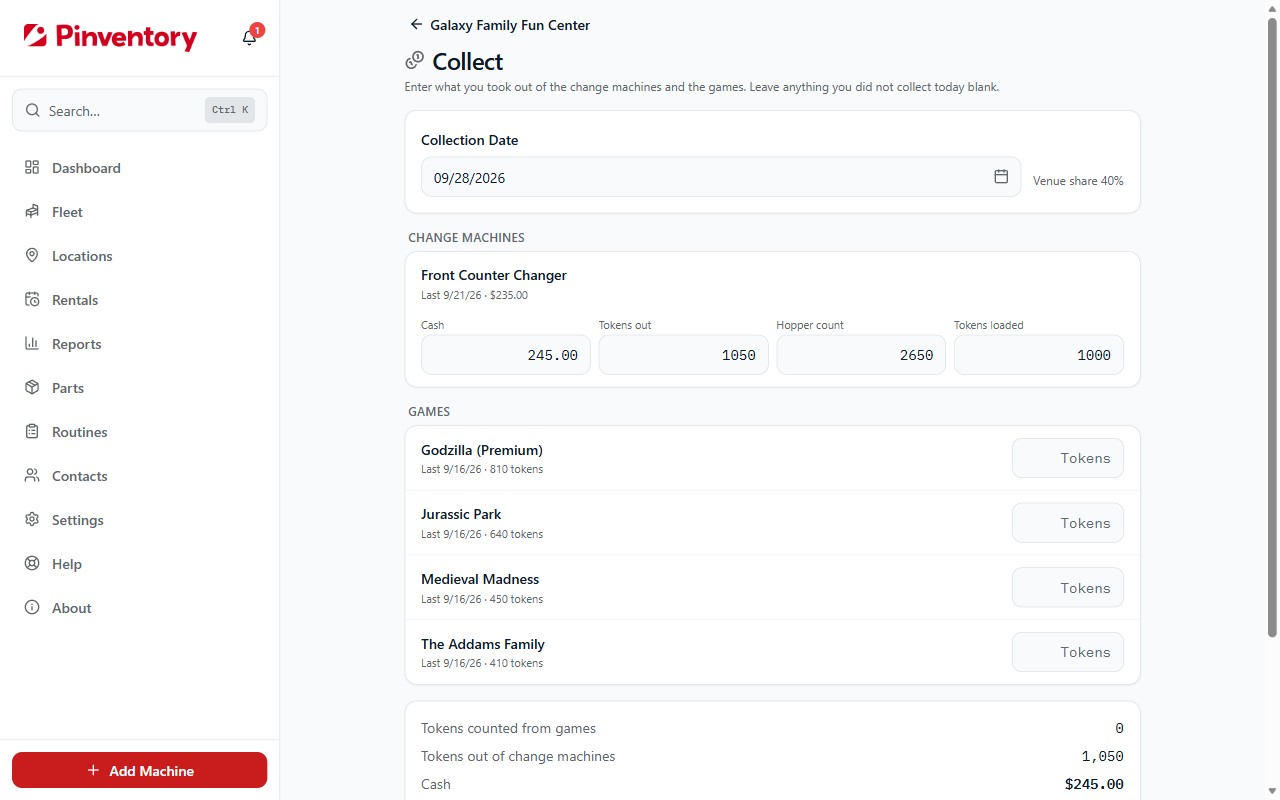This screenshot has width=1280, height=800.
Task: Click The Addams Family tokens input
Action: click(x=1068, y=652)
